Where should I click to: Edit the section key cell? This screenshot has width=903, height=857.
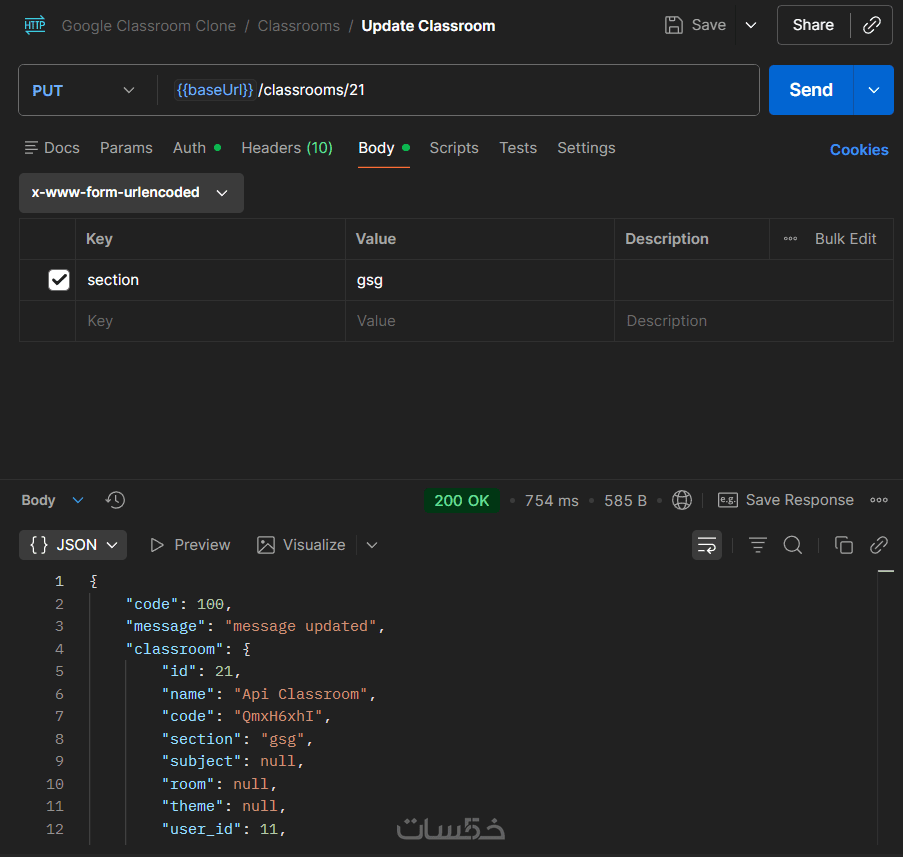[210, 280]
